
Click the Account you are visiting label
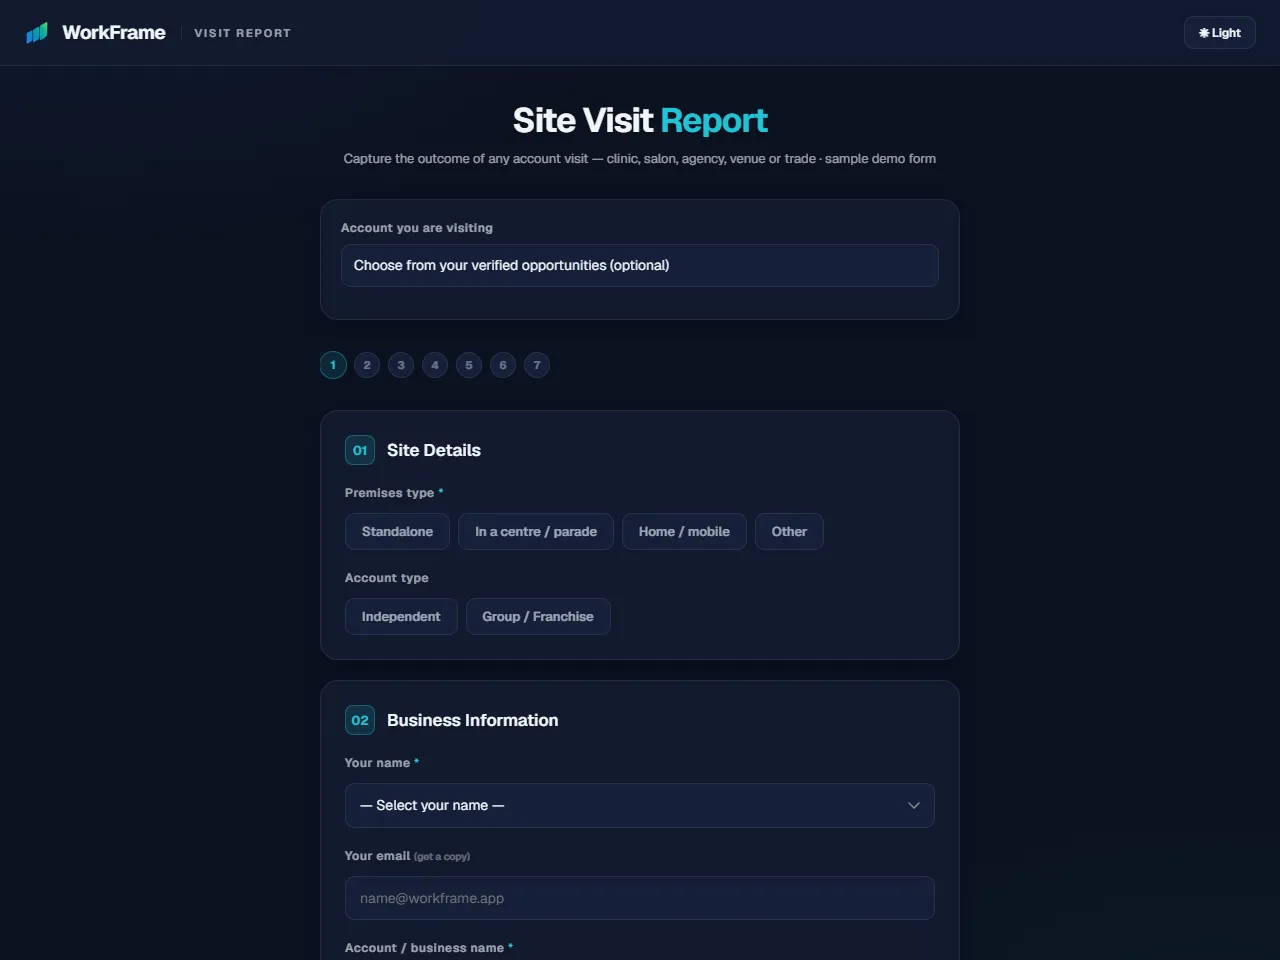(417, 228)
